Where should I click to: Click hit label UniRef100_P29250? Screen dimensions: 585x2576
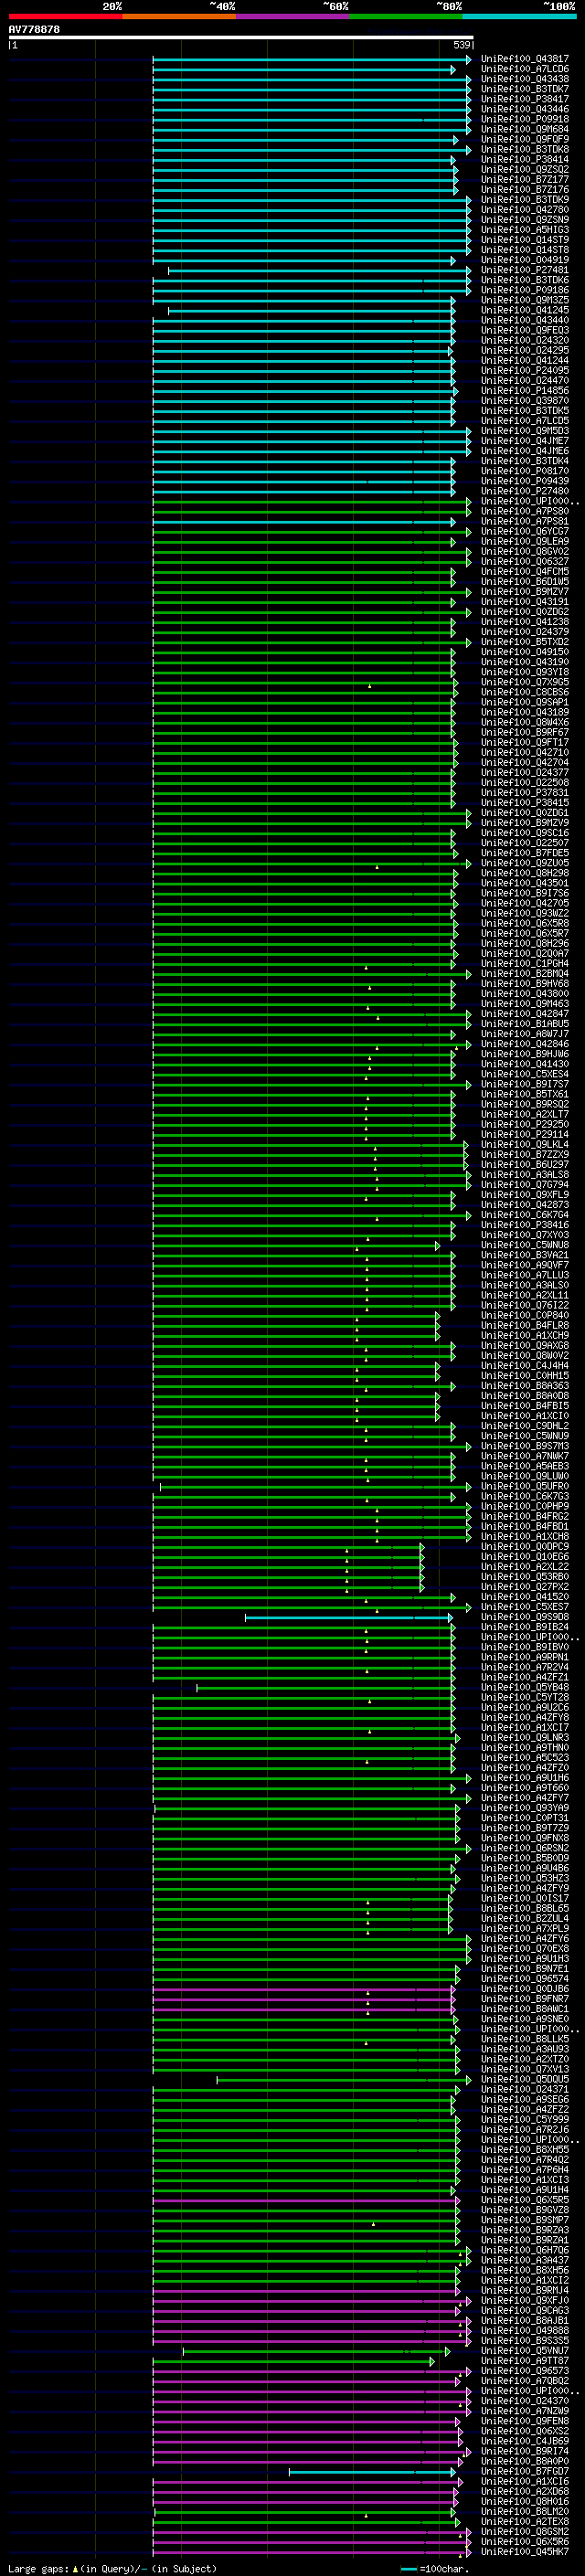pos(525,1124)
